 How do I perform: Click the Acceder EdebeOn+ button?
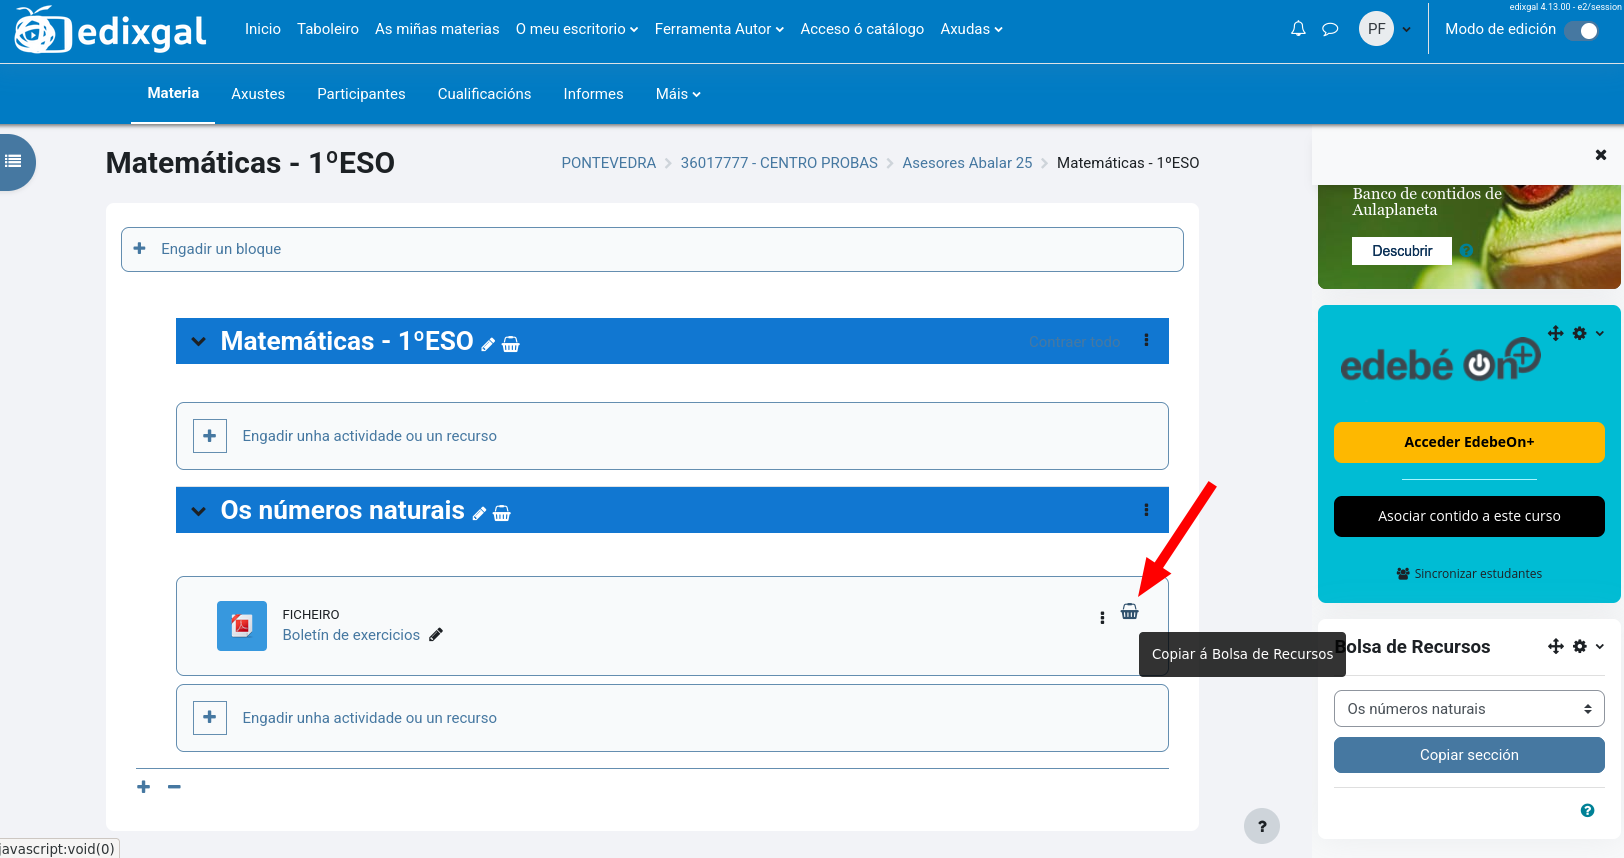(x=1468, y=442)
